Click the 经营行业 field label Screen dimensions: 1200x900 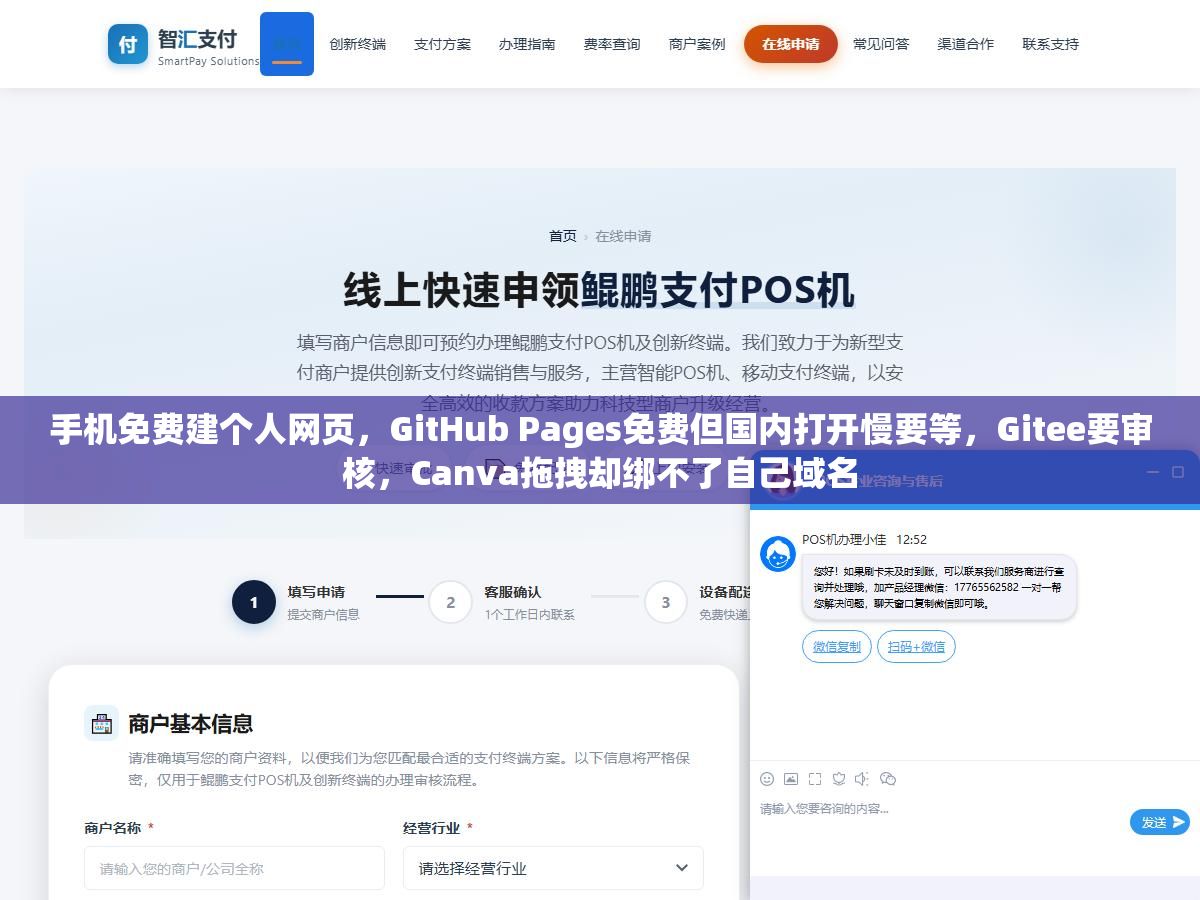[x=432, y=828]
